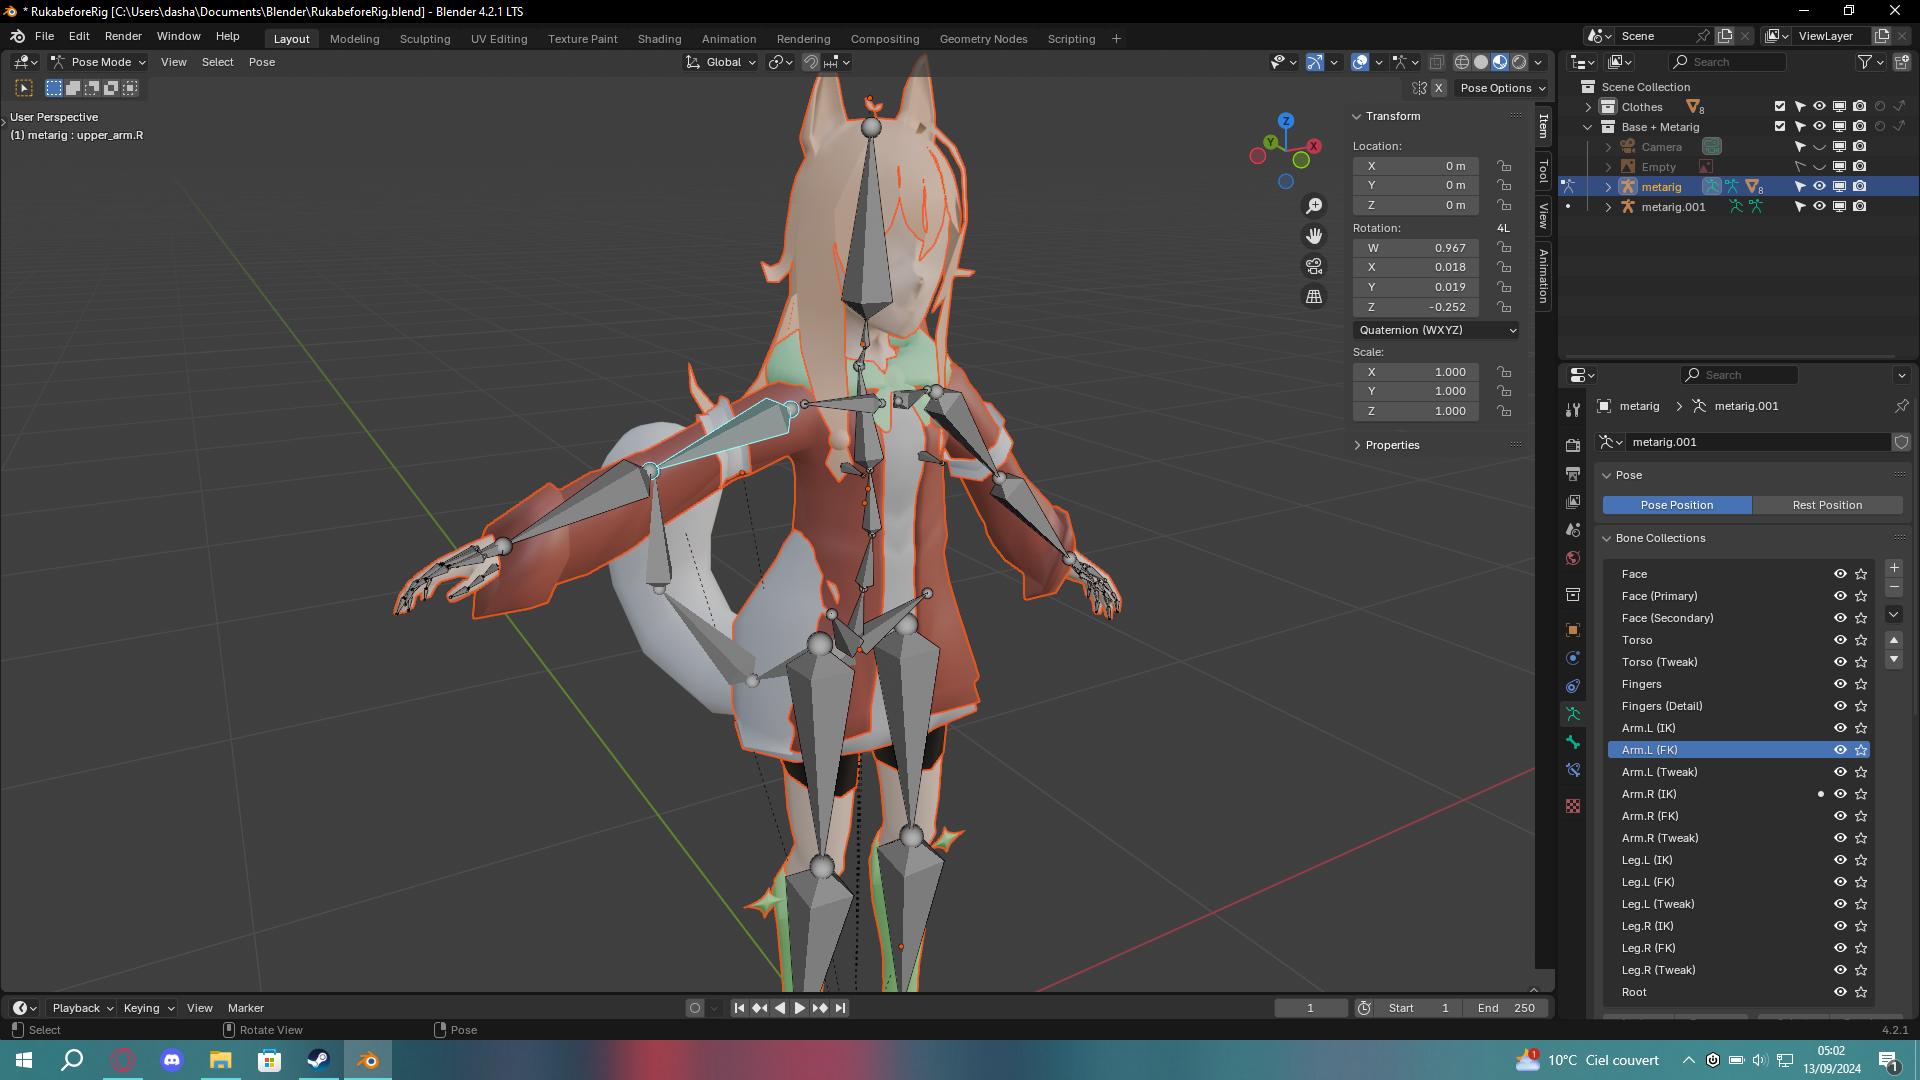Click the Scale X value field
Screen dimensions: 1920x1080
1416,372
